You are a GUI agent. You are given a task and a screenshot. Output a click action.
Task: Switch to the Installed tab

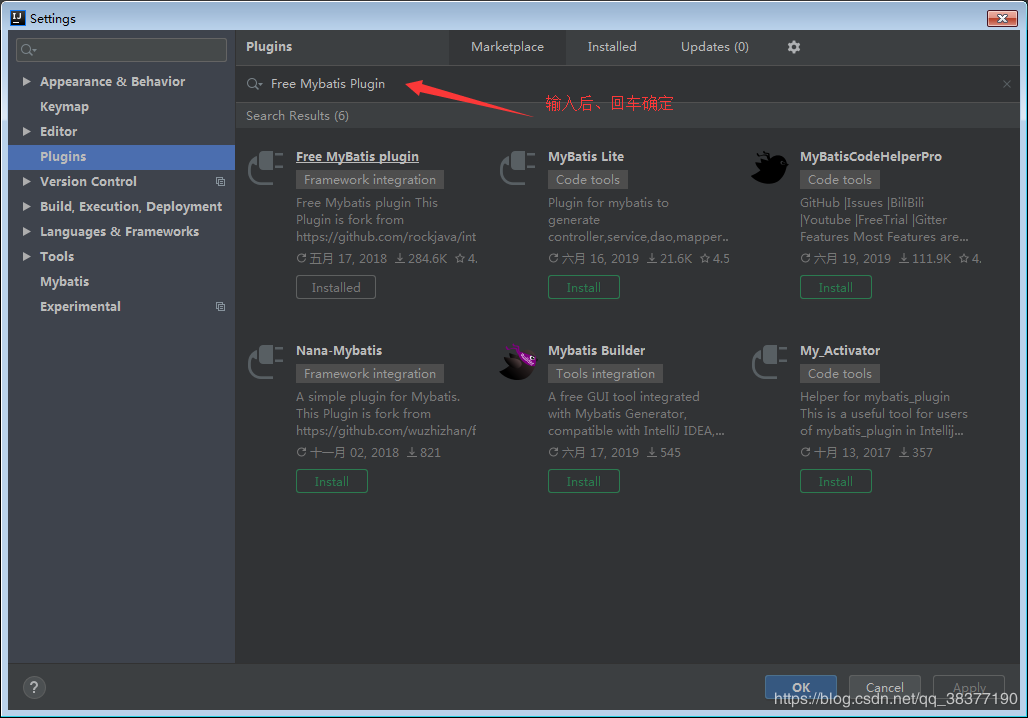pyautogui.click(x=612, y=47)
